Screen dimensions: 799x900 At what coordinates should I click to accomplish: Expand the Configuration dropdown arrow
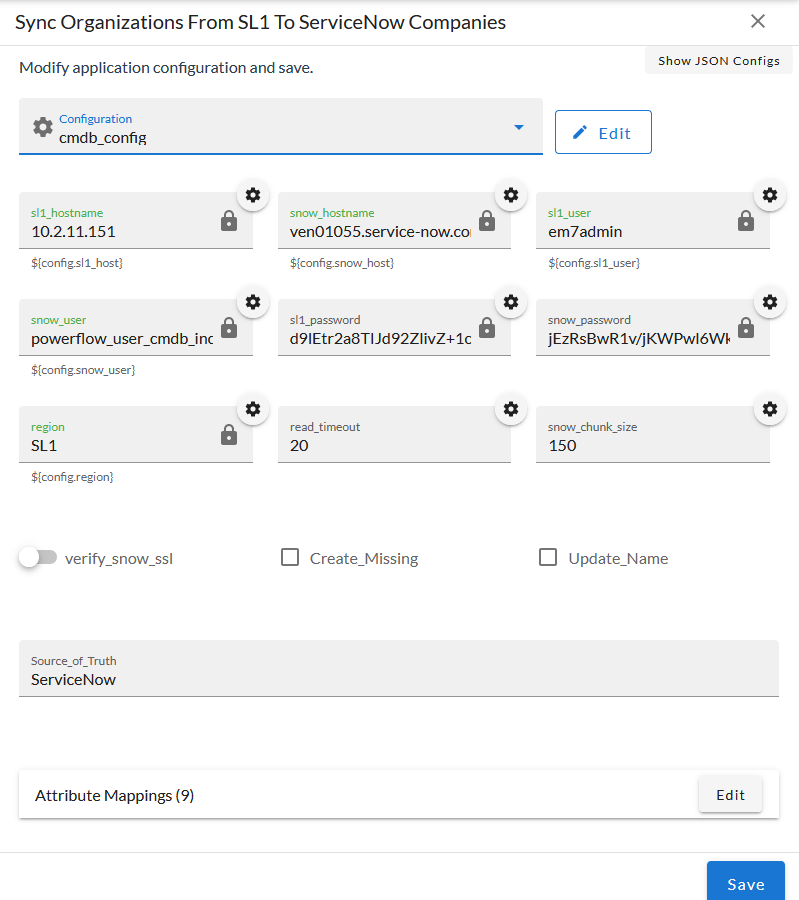coord(518,127)
